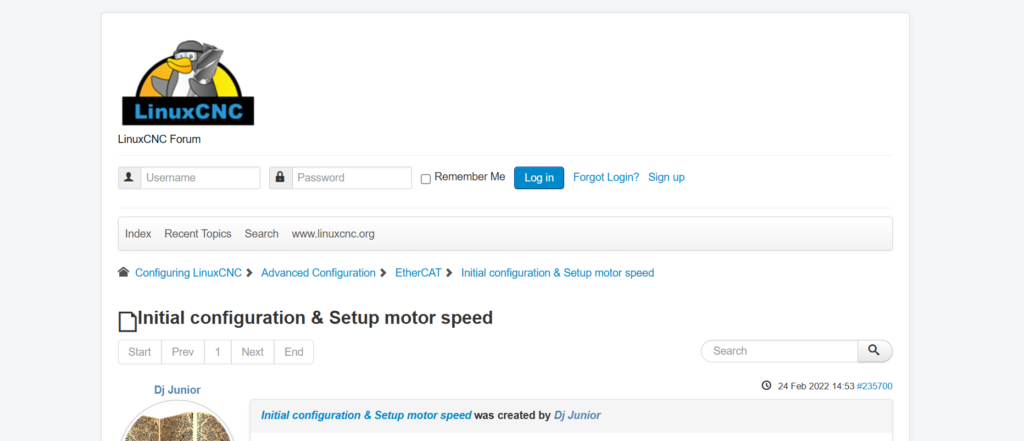This screenshot has width=1024, height=441.
Task: Open post permalink #235700
Action: tap(874, 386)
